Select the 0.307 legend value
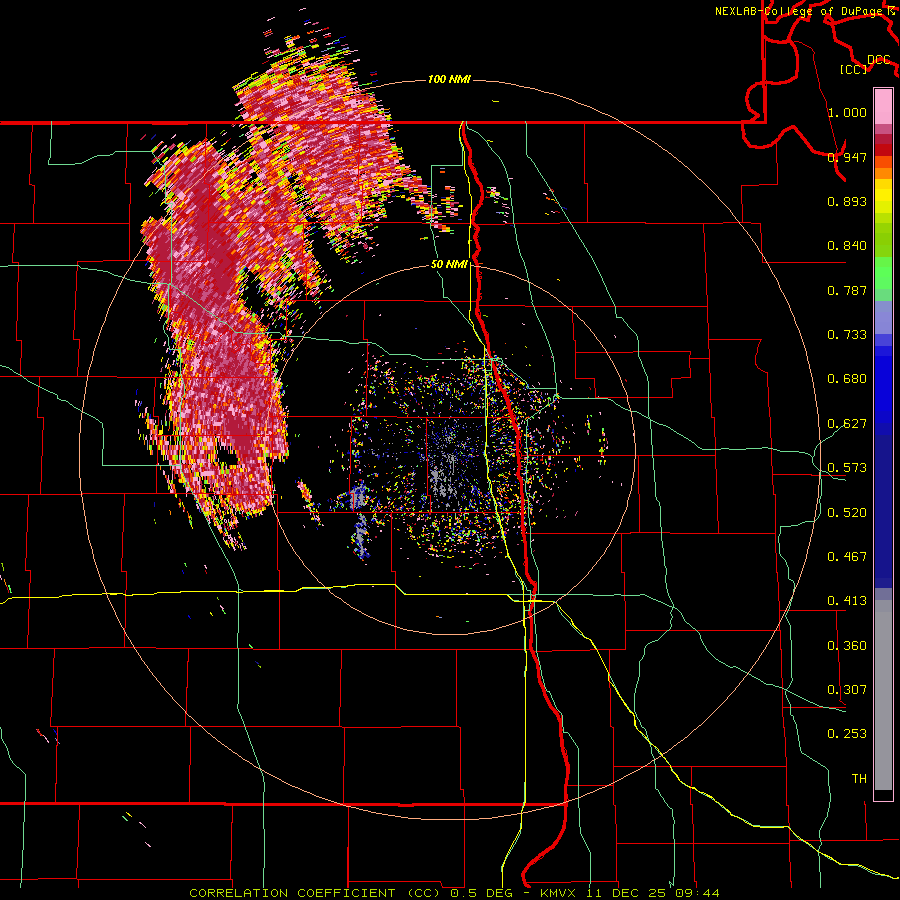 (x=847, y=690)
